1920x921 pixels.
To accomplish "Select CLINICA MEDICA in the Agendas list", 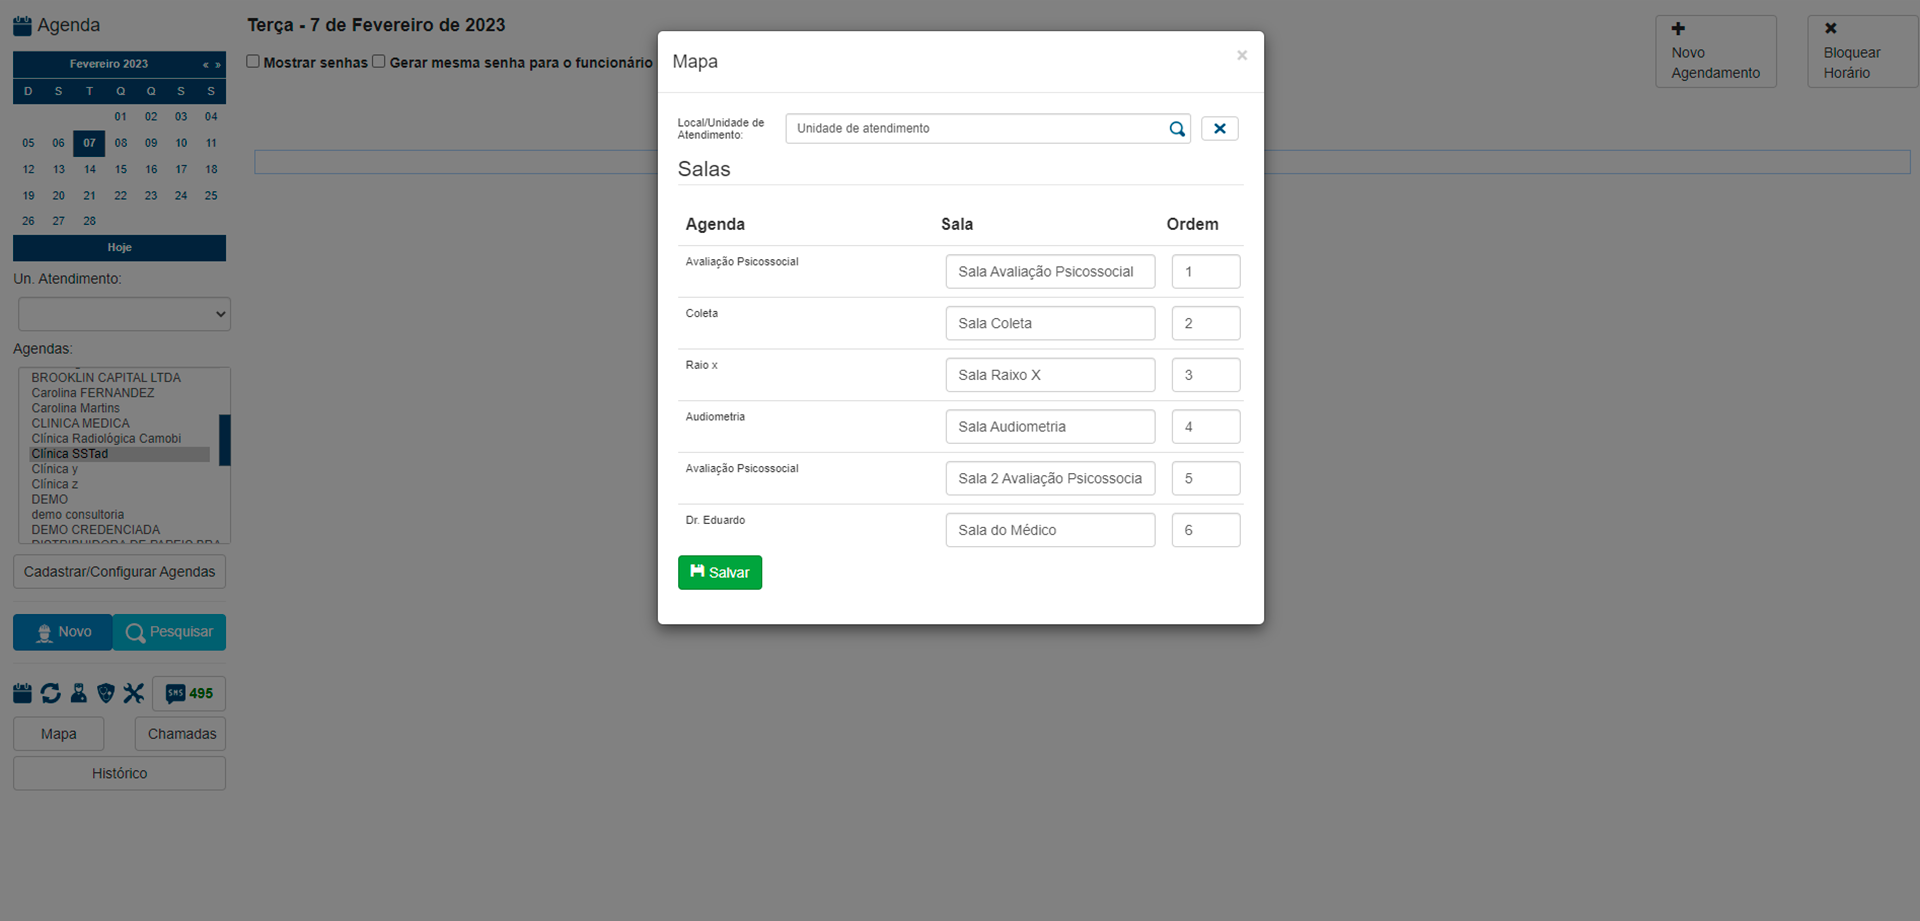I will coord(80,423).
